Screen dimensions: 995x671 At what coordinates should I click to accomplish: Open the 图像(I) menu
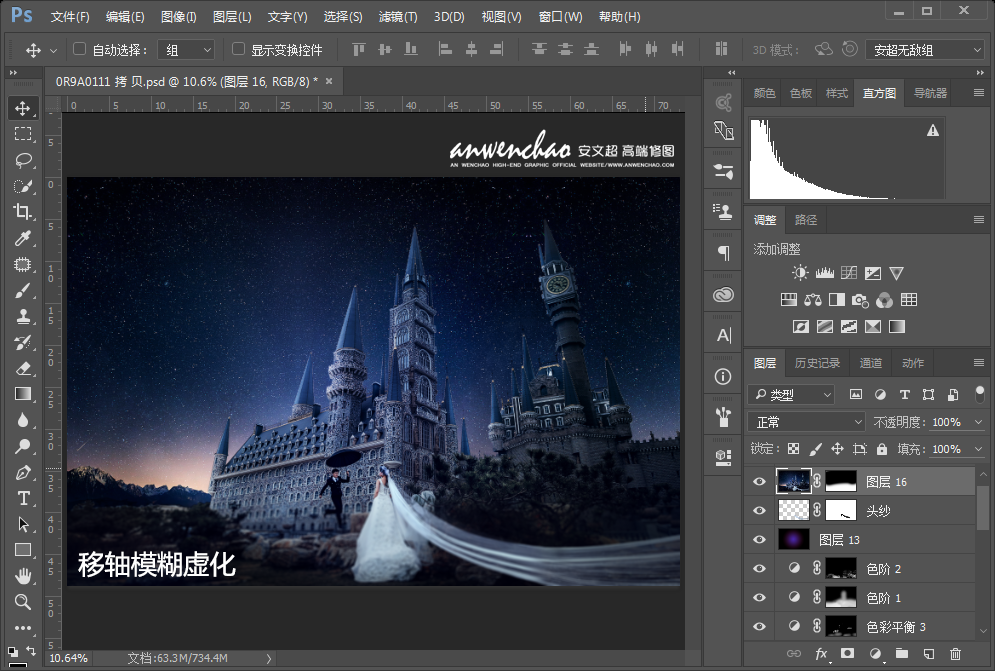tap(178, 17)
